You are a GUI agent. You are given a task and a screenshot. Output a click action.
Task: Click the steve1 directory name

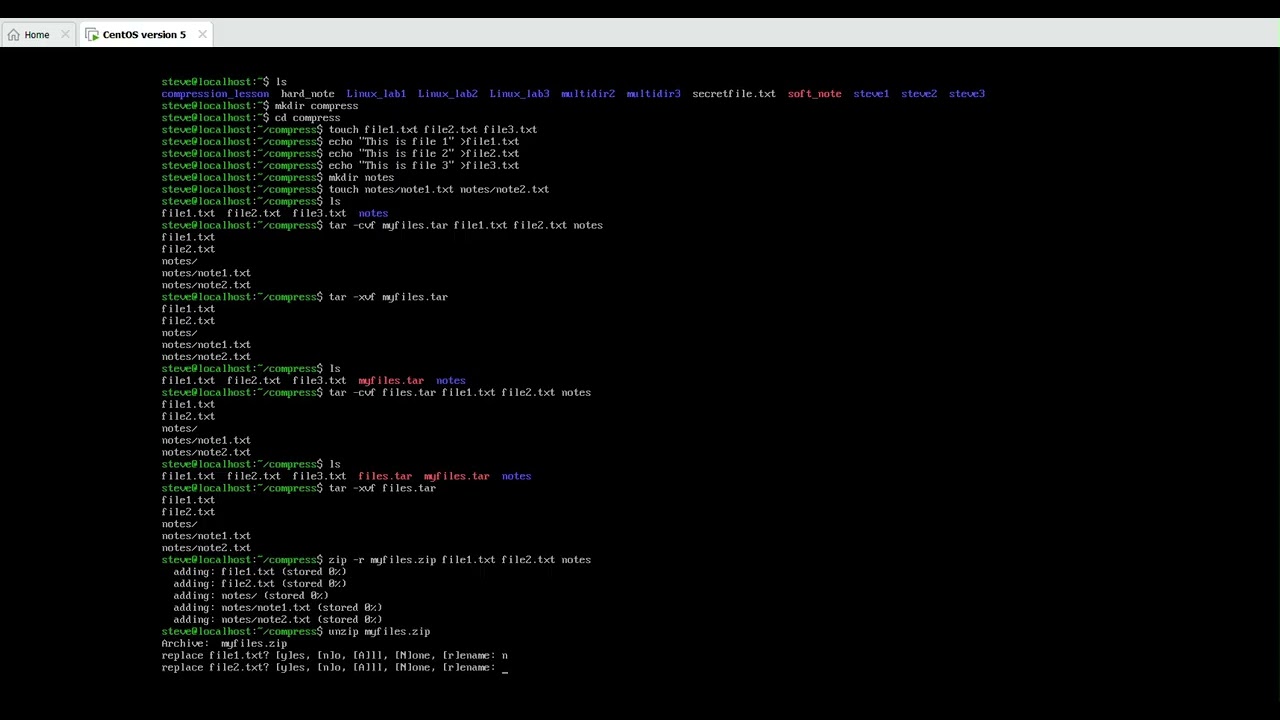[x=871, y=94]
